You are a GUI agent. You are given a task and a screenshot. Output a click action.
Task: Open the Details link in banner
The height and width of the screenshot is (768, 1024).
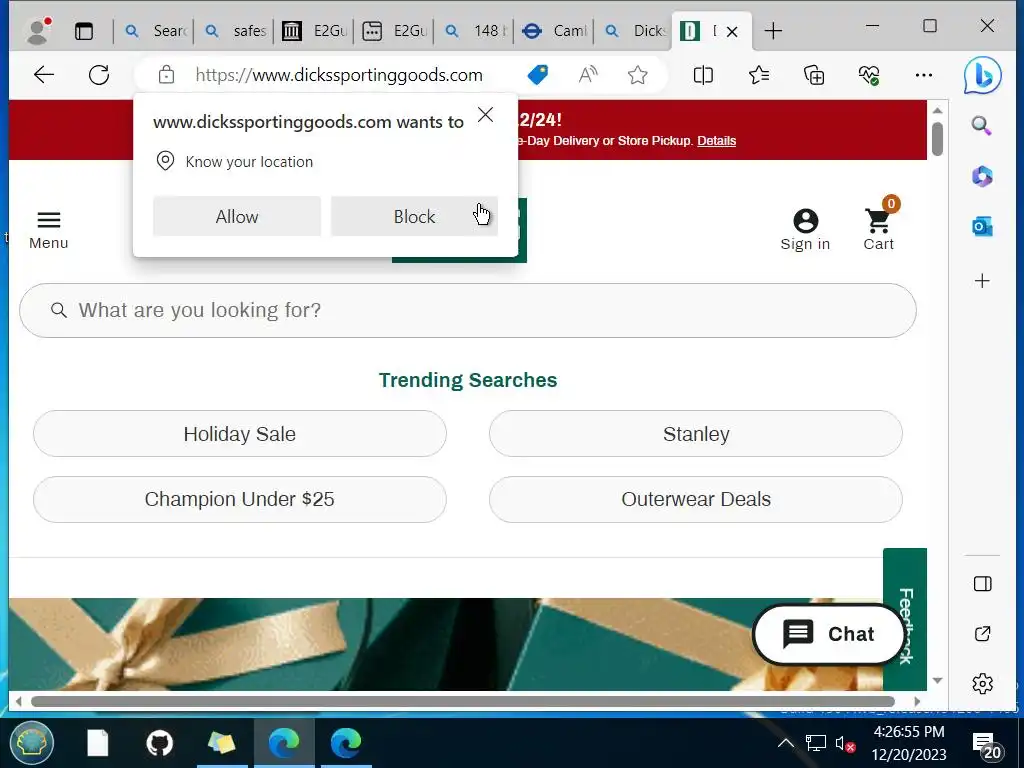(x=716, y=140)
